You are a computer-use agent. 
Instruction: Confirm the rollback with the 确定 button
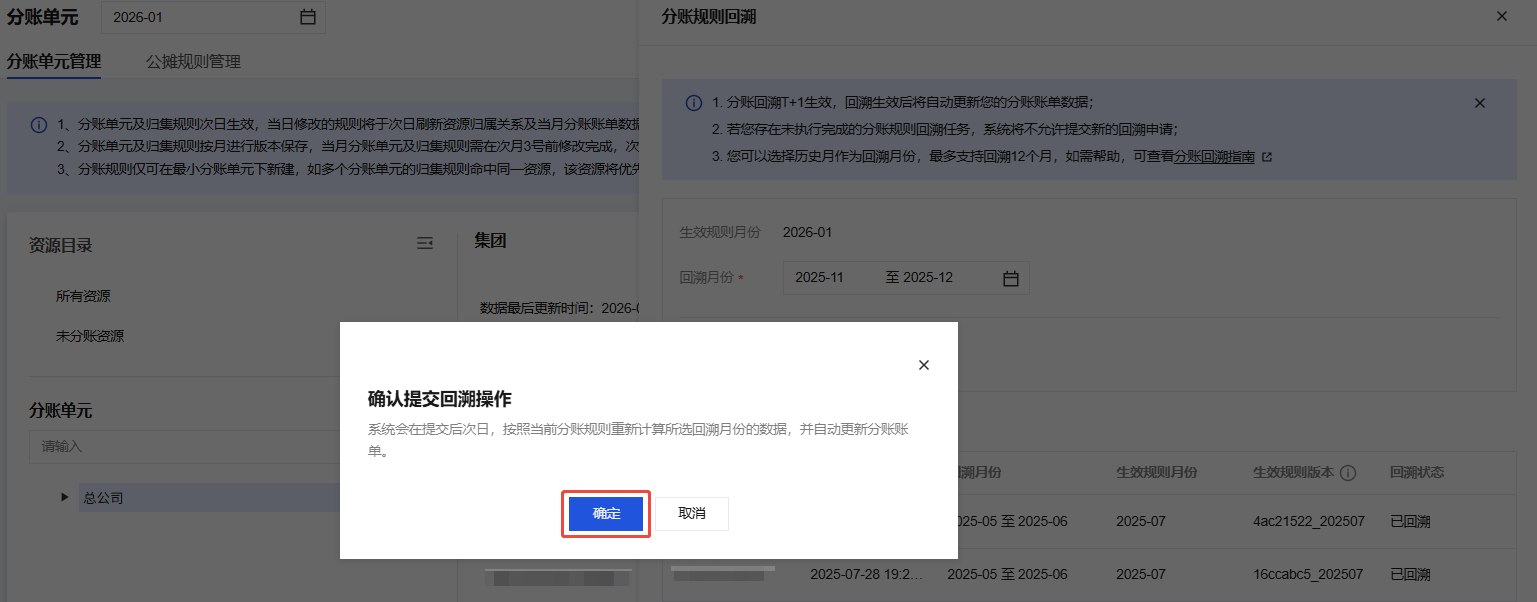click(606, 514)
